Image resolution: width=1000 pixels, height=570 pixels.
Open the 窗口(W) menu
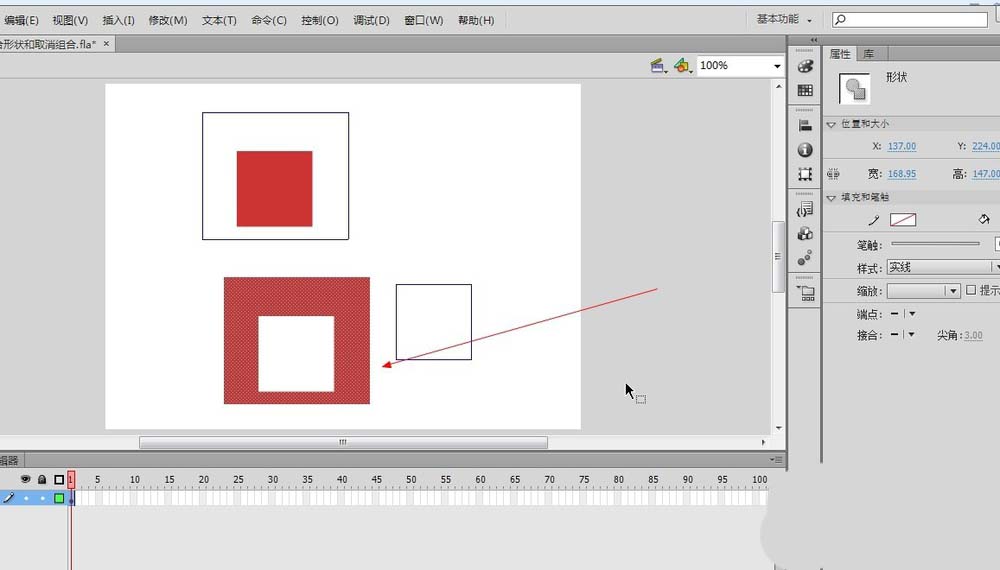tap(423, 20)
